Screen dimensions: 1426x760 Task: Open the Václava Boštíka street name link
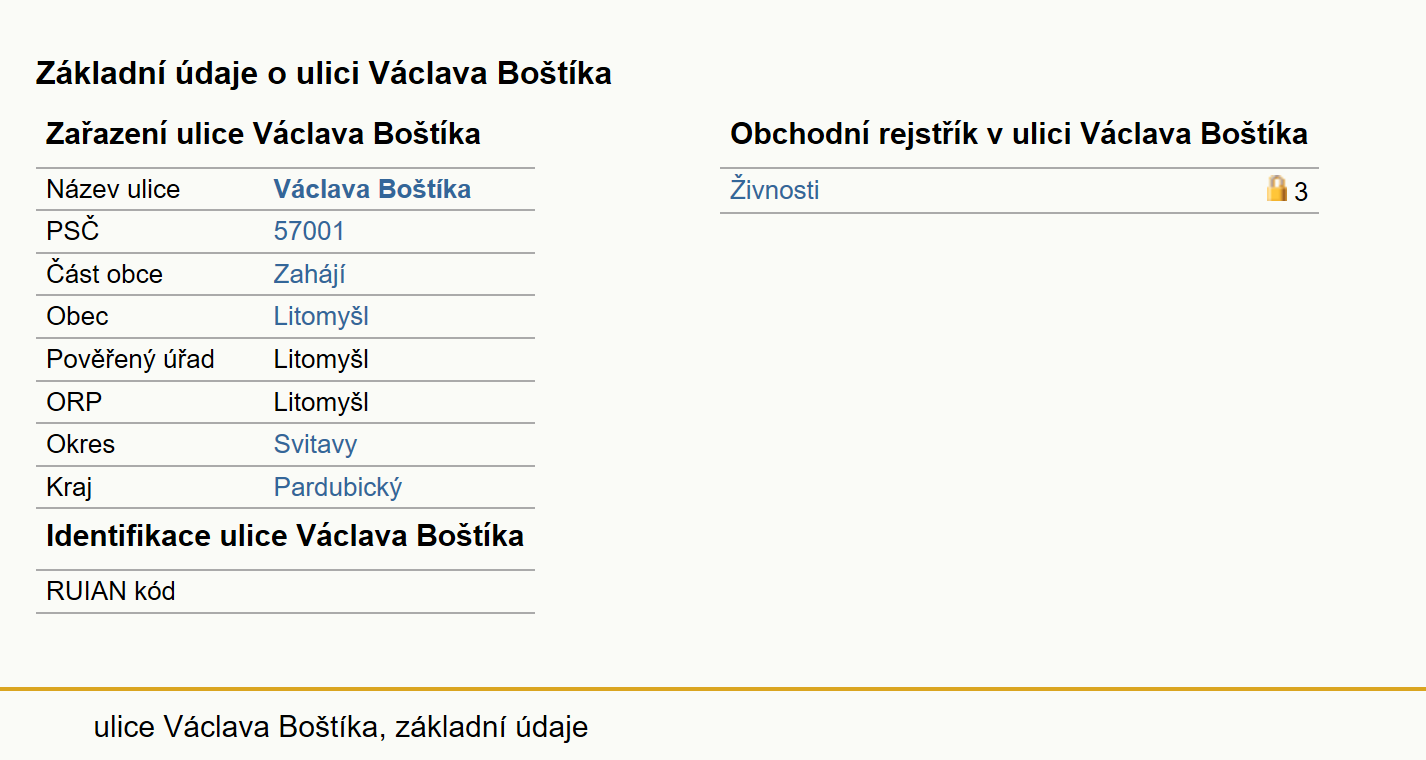(372, 189)
